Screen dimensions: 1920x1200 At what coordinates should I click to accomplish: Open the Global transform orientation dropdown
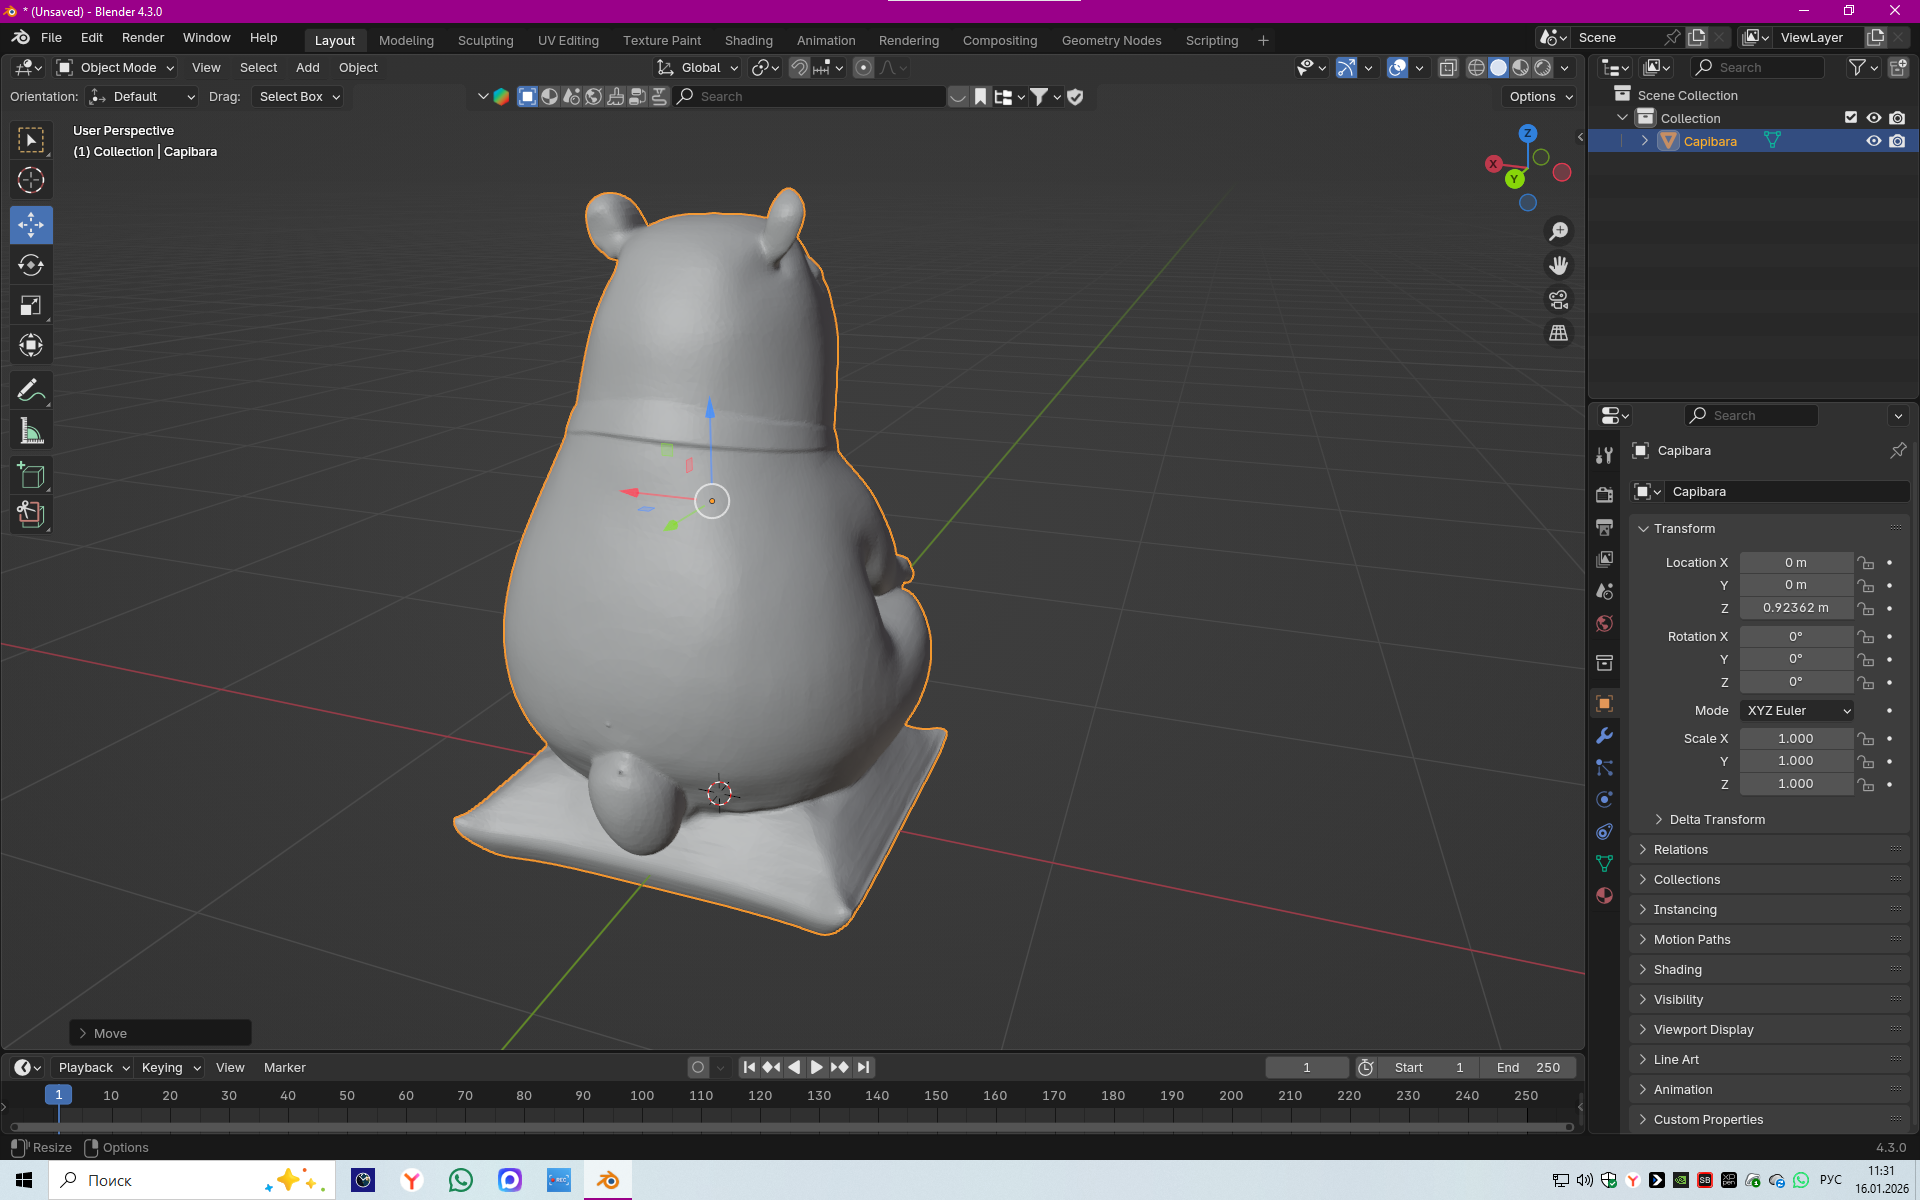pyautogui.click(x=698, y=67)
